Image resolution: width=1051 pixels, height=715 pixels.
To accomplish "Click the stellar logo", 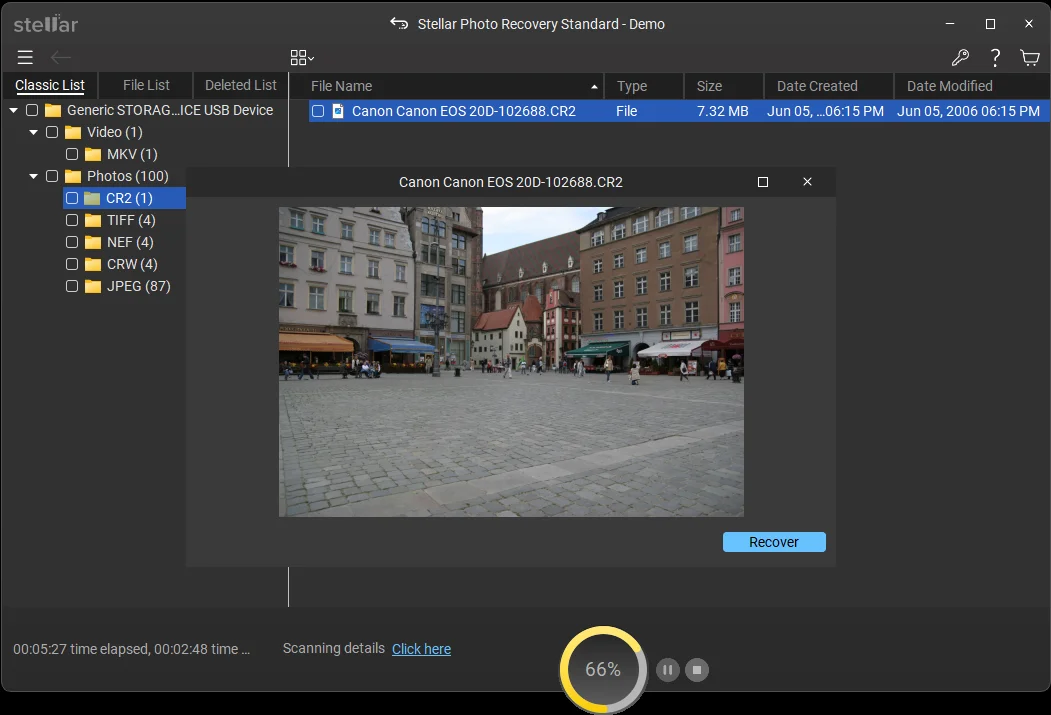I will 46,24.
